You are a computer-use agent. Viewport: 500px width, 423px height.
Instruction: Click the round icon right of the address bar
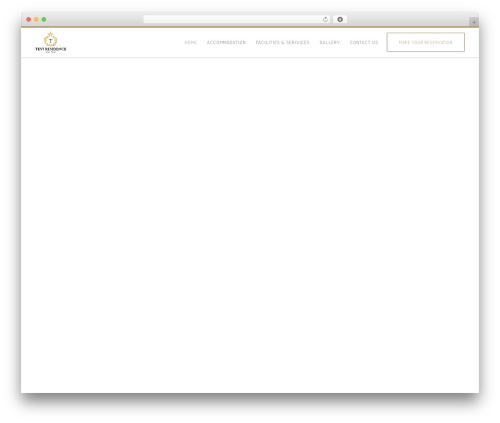click(x=340, y=19)
